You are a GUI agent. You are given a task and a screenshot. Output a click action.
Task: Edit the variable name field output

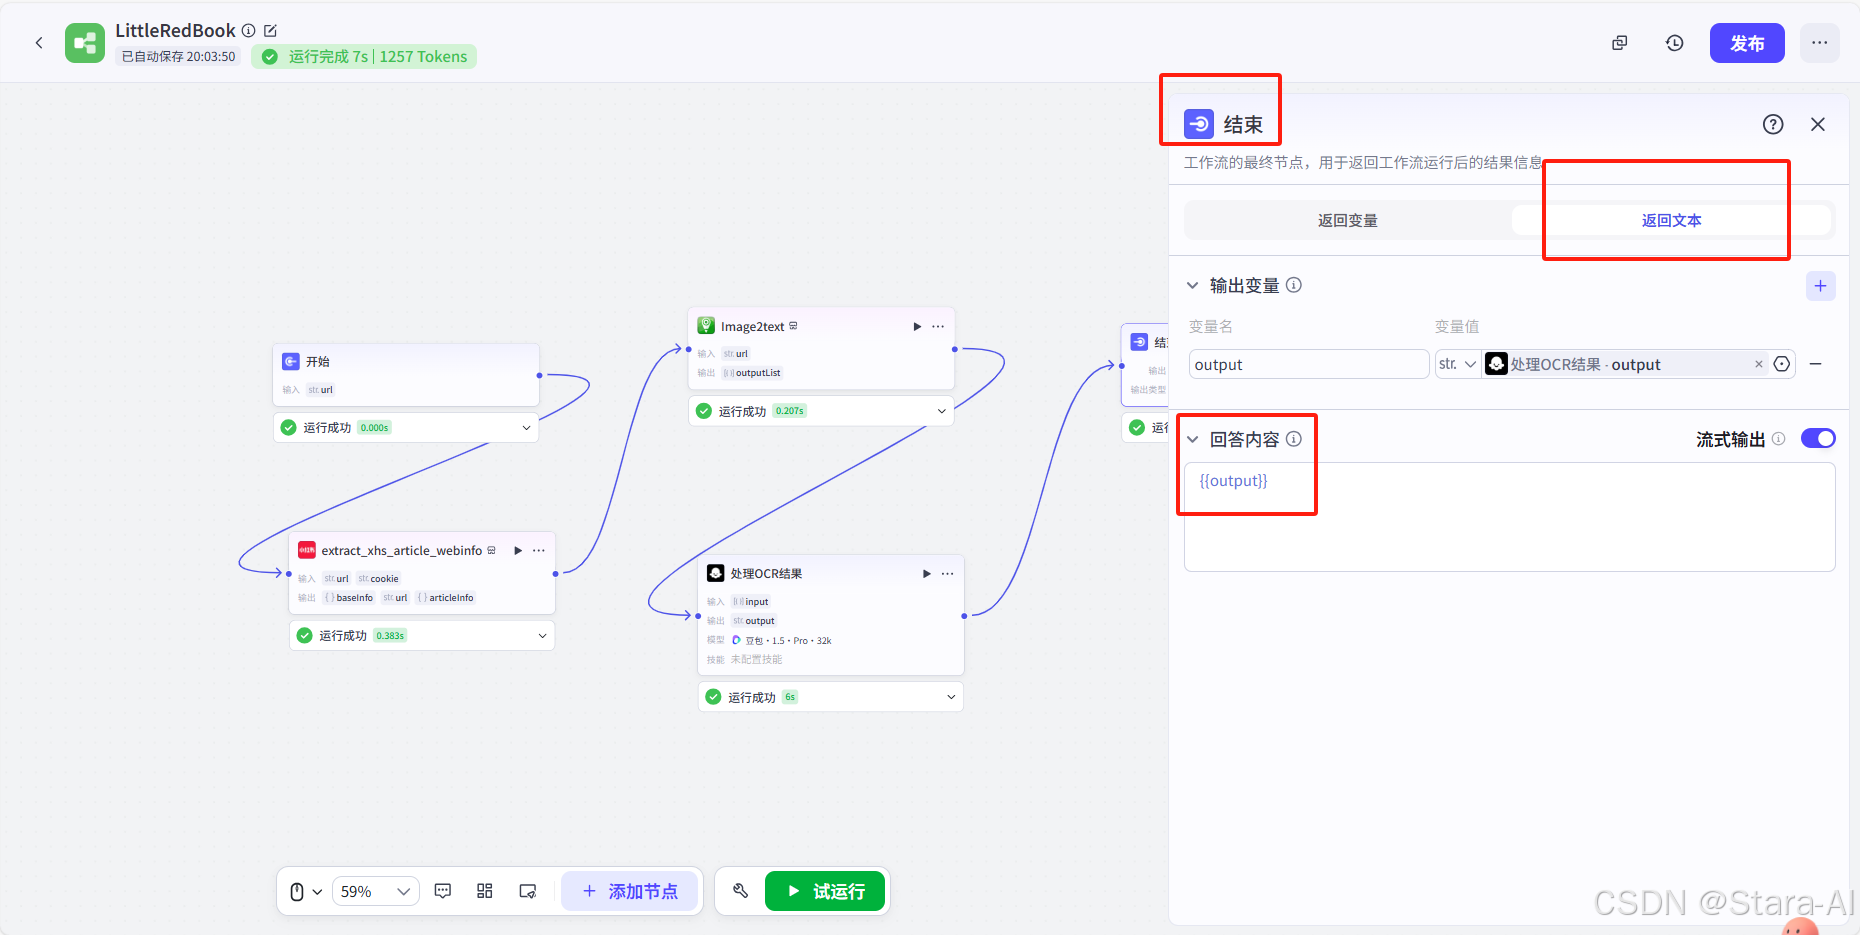pyautogui.click(x=1308, y=364)
